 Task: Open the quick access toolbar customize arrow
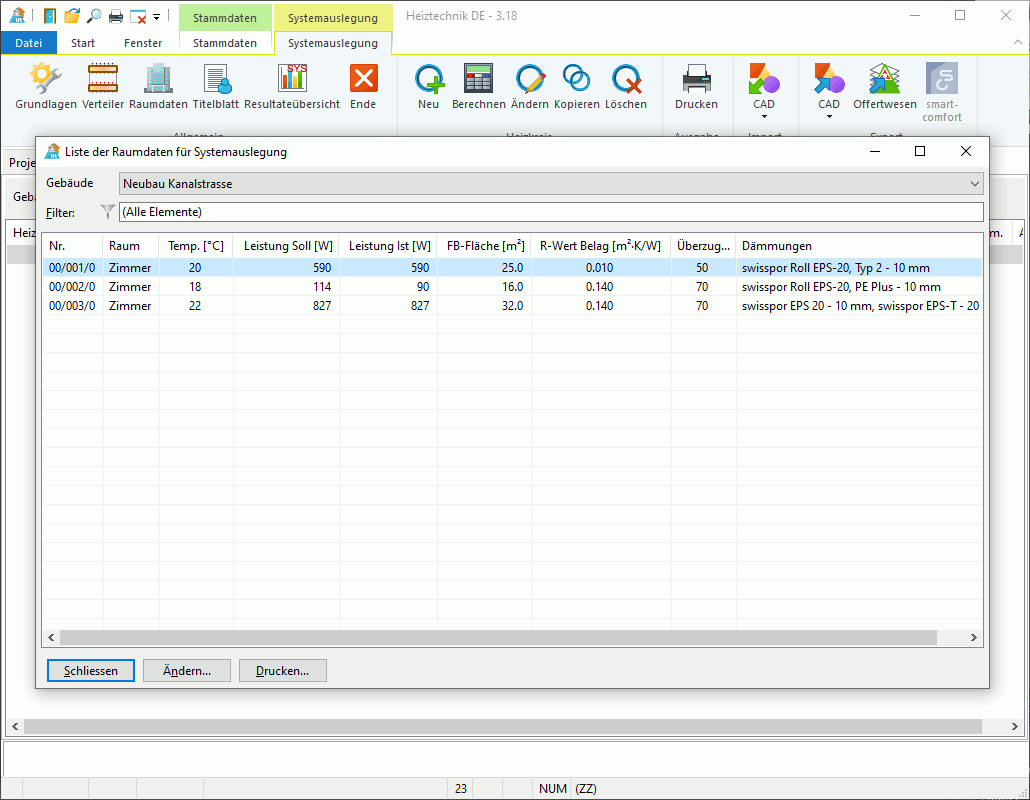pos(156,16)
